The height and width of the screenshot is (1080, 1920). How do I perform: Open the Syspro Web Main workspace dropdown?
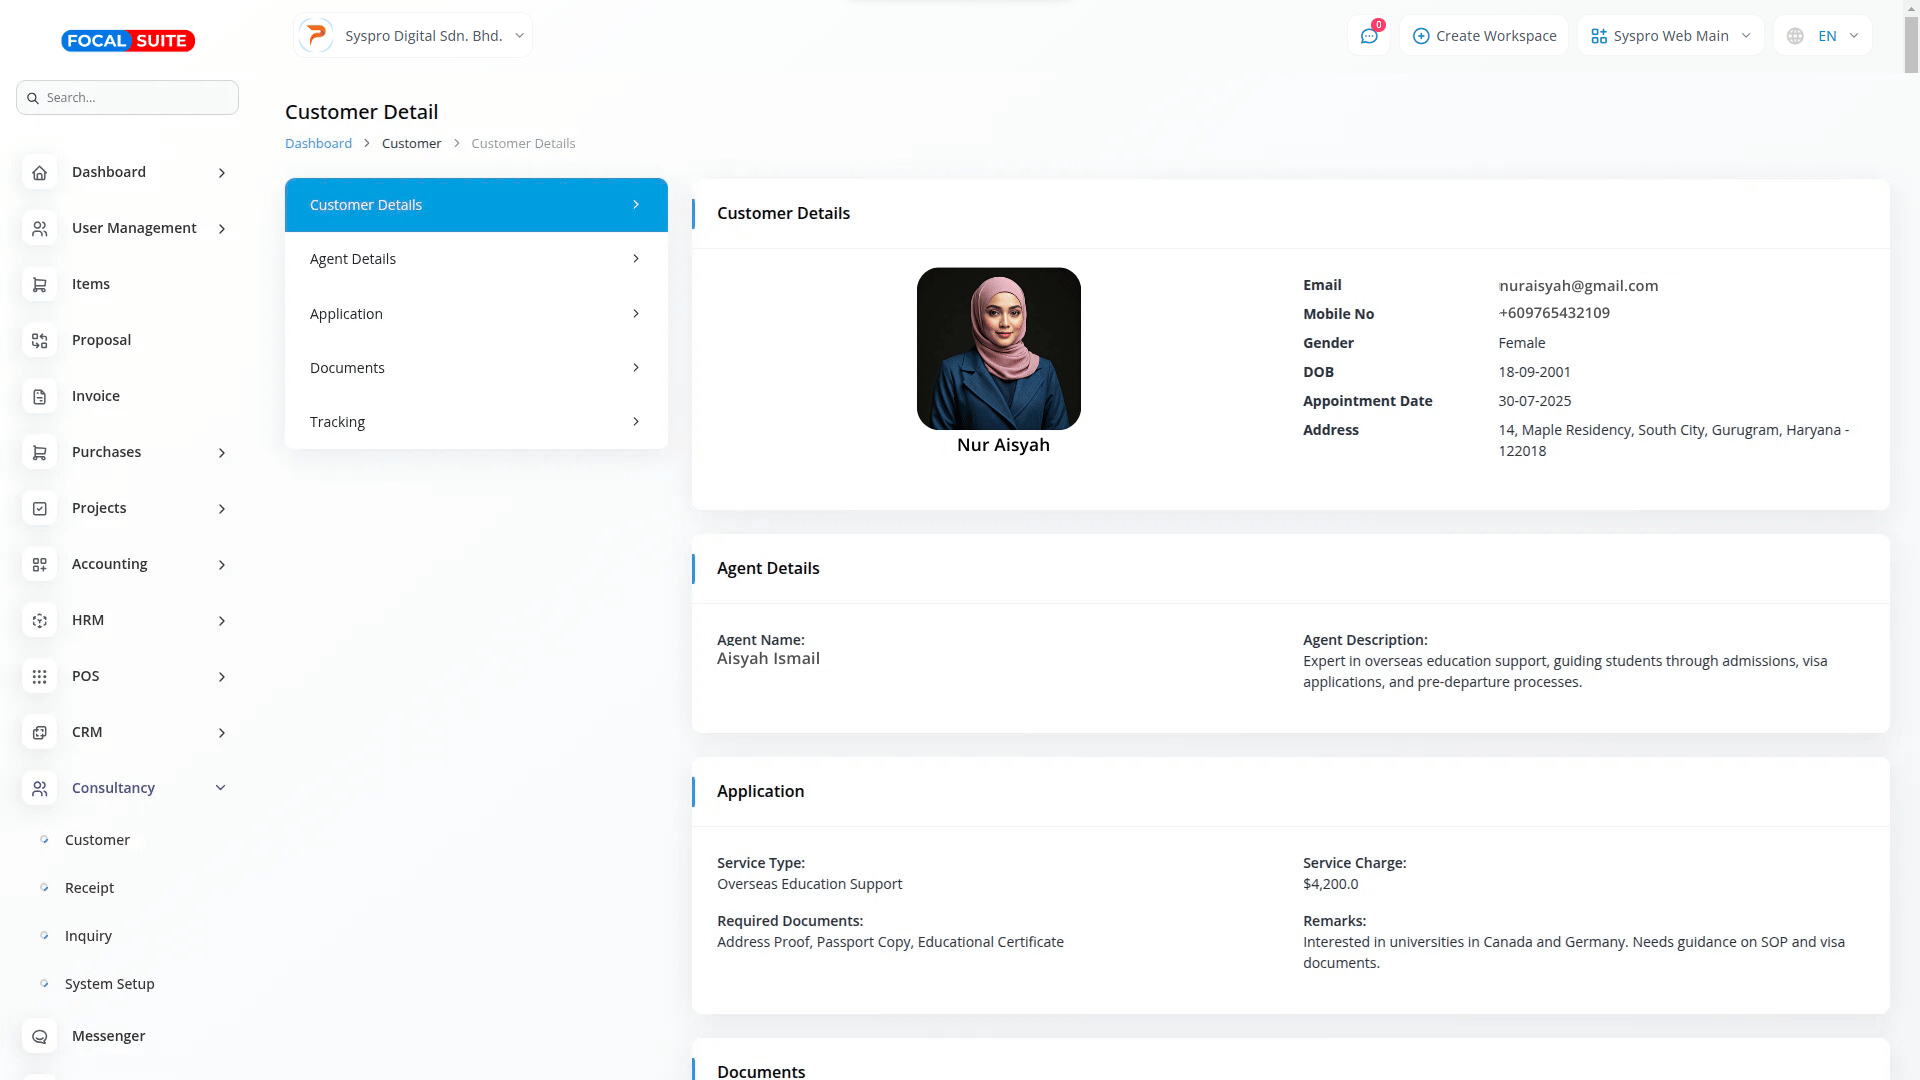[x=1670, y=36]
